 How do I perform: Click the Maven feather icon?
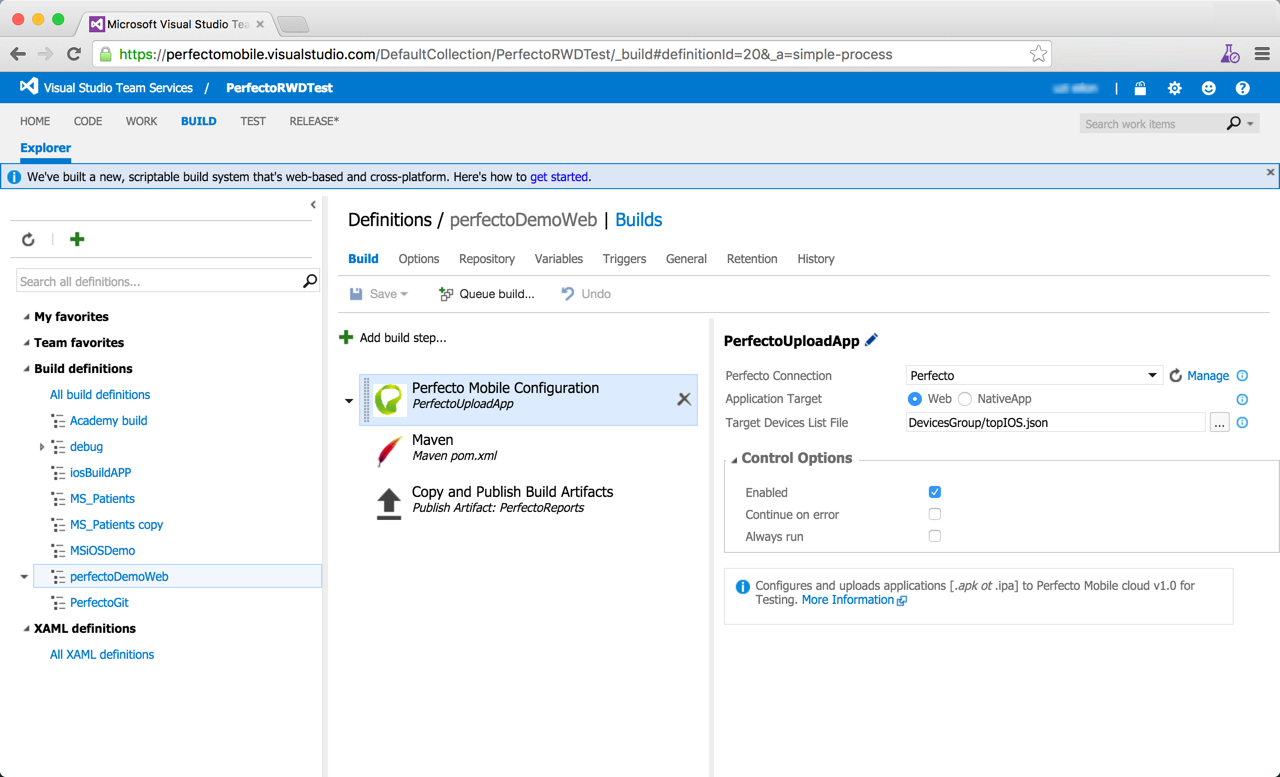click(x=389, y=451)
